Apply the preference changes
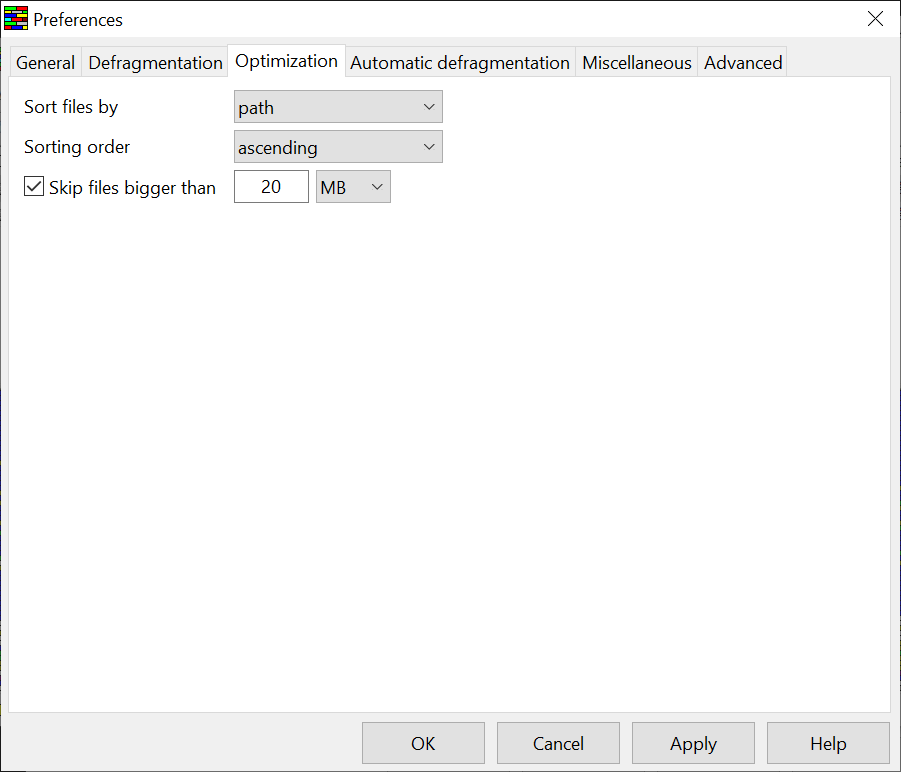Image resolution: width=901 pixels, height=772 pixels. 693,743
